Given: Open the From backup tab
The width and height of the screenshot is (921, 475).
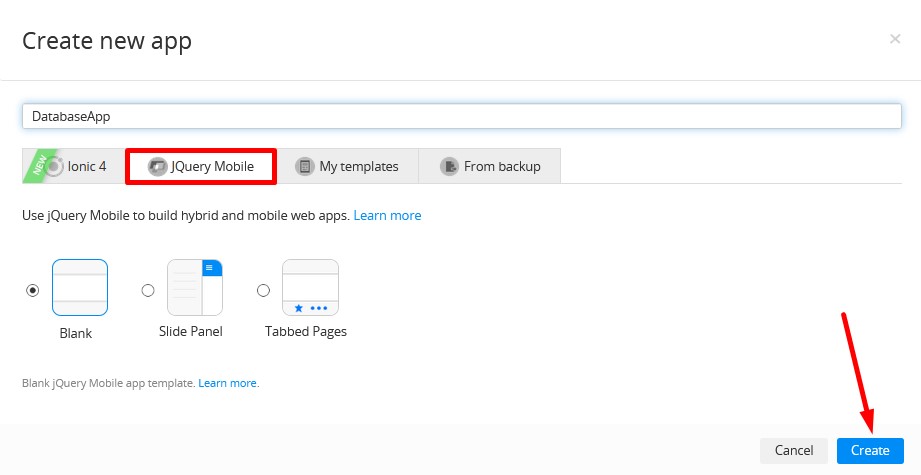Looking at the screenshot, I should [490, 166].
